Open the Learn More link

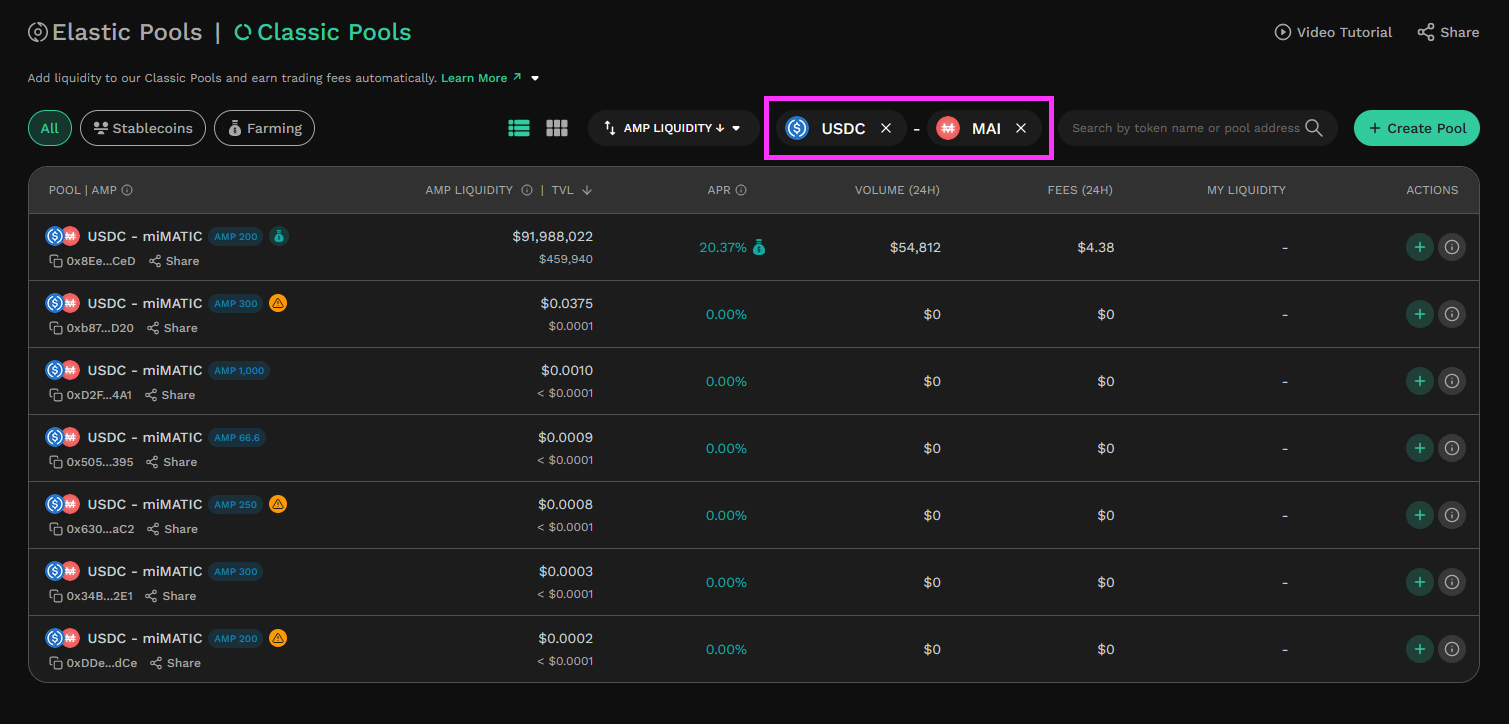pos(481,78)
